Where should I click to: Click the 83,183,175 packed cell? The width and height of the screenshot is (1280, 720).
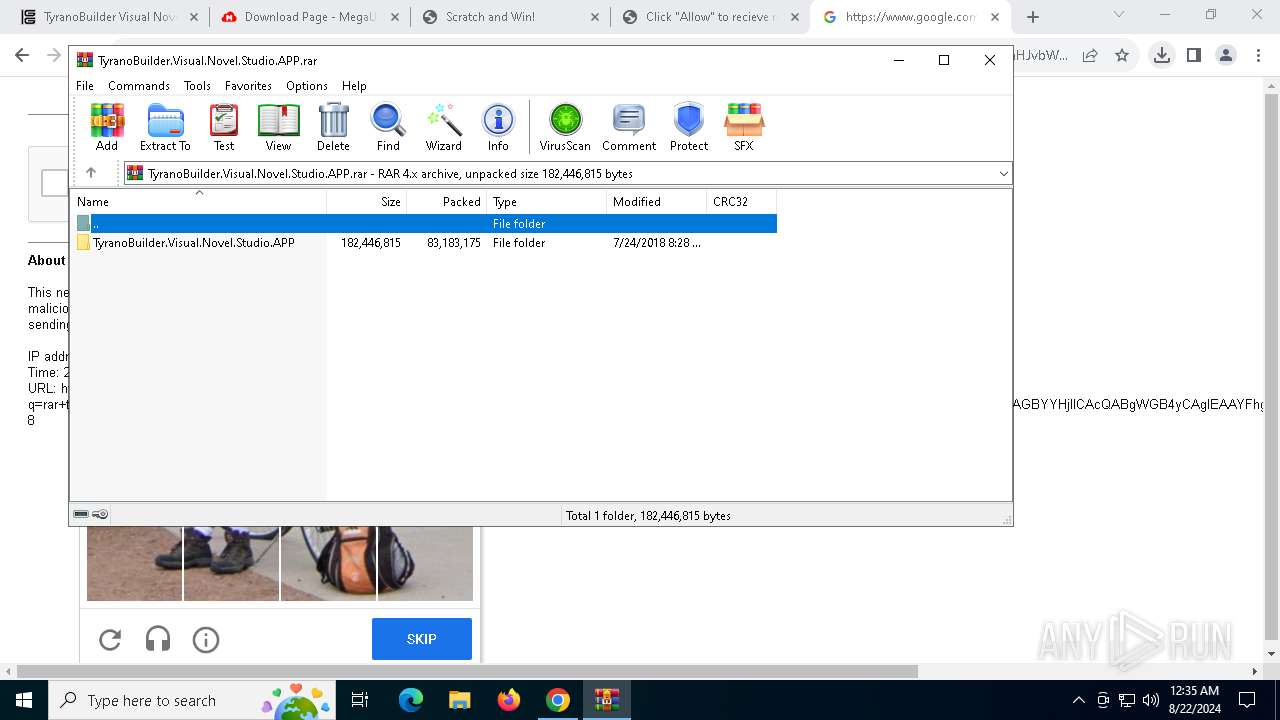(454, 243)
